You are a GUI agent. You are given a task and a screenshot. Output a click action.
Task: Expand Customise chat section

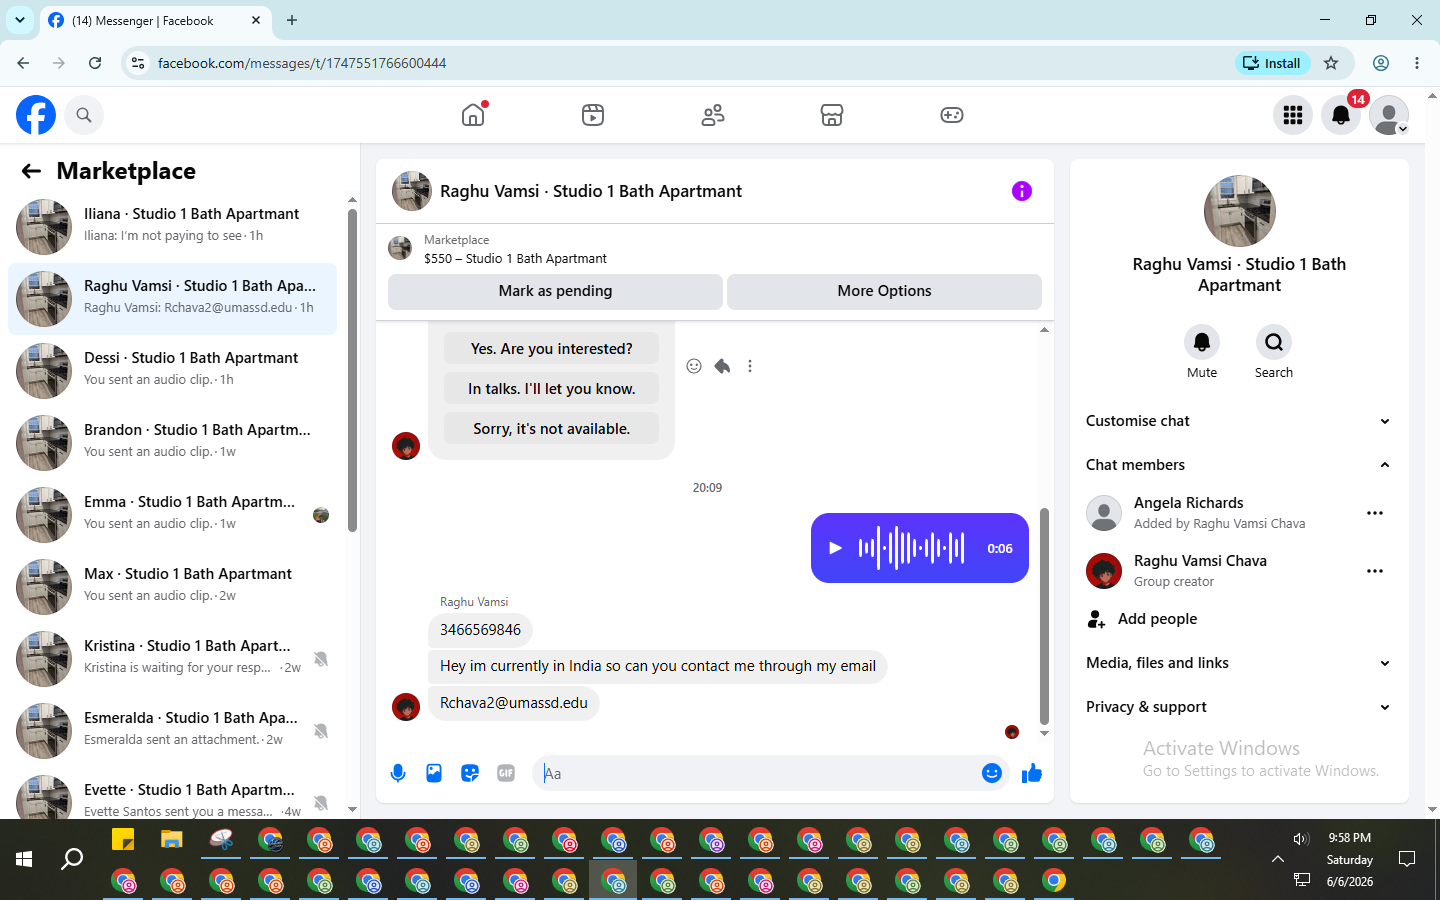pyautogui.click(x=1239, y=421)
